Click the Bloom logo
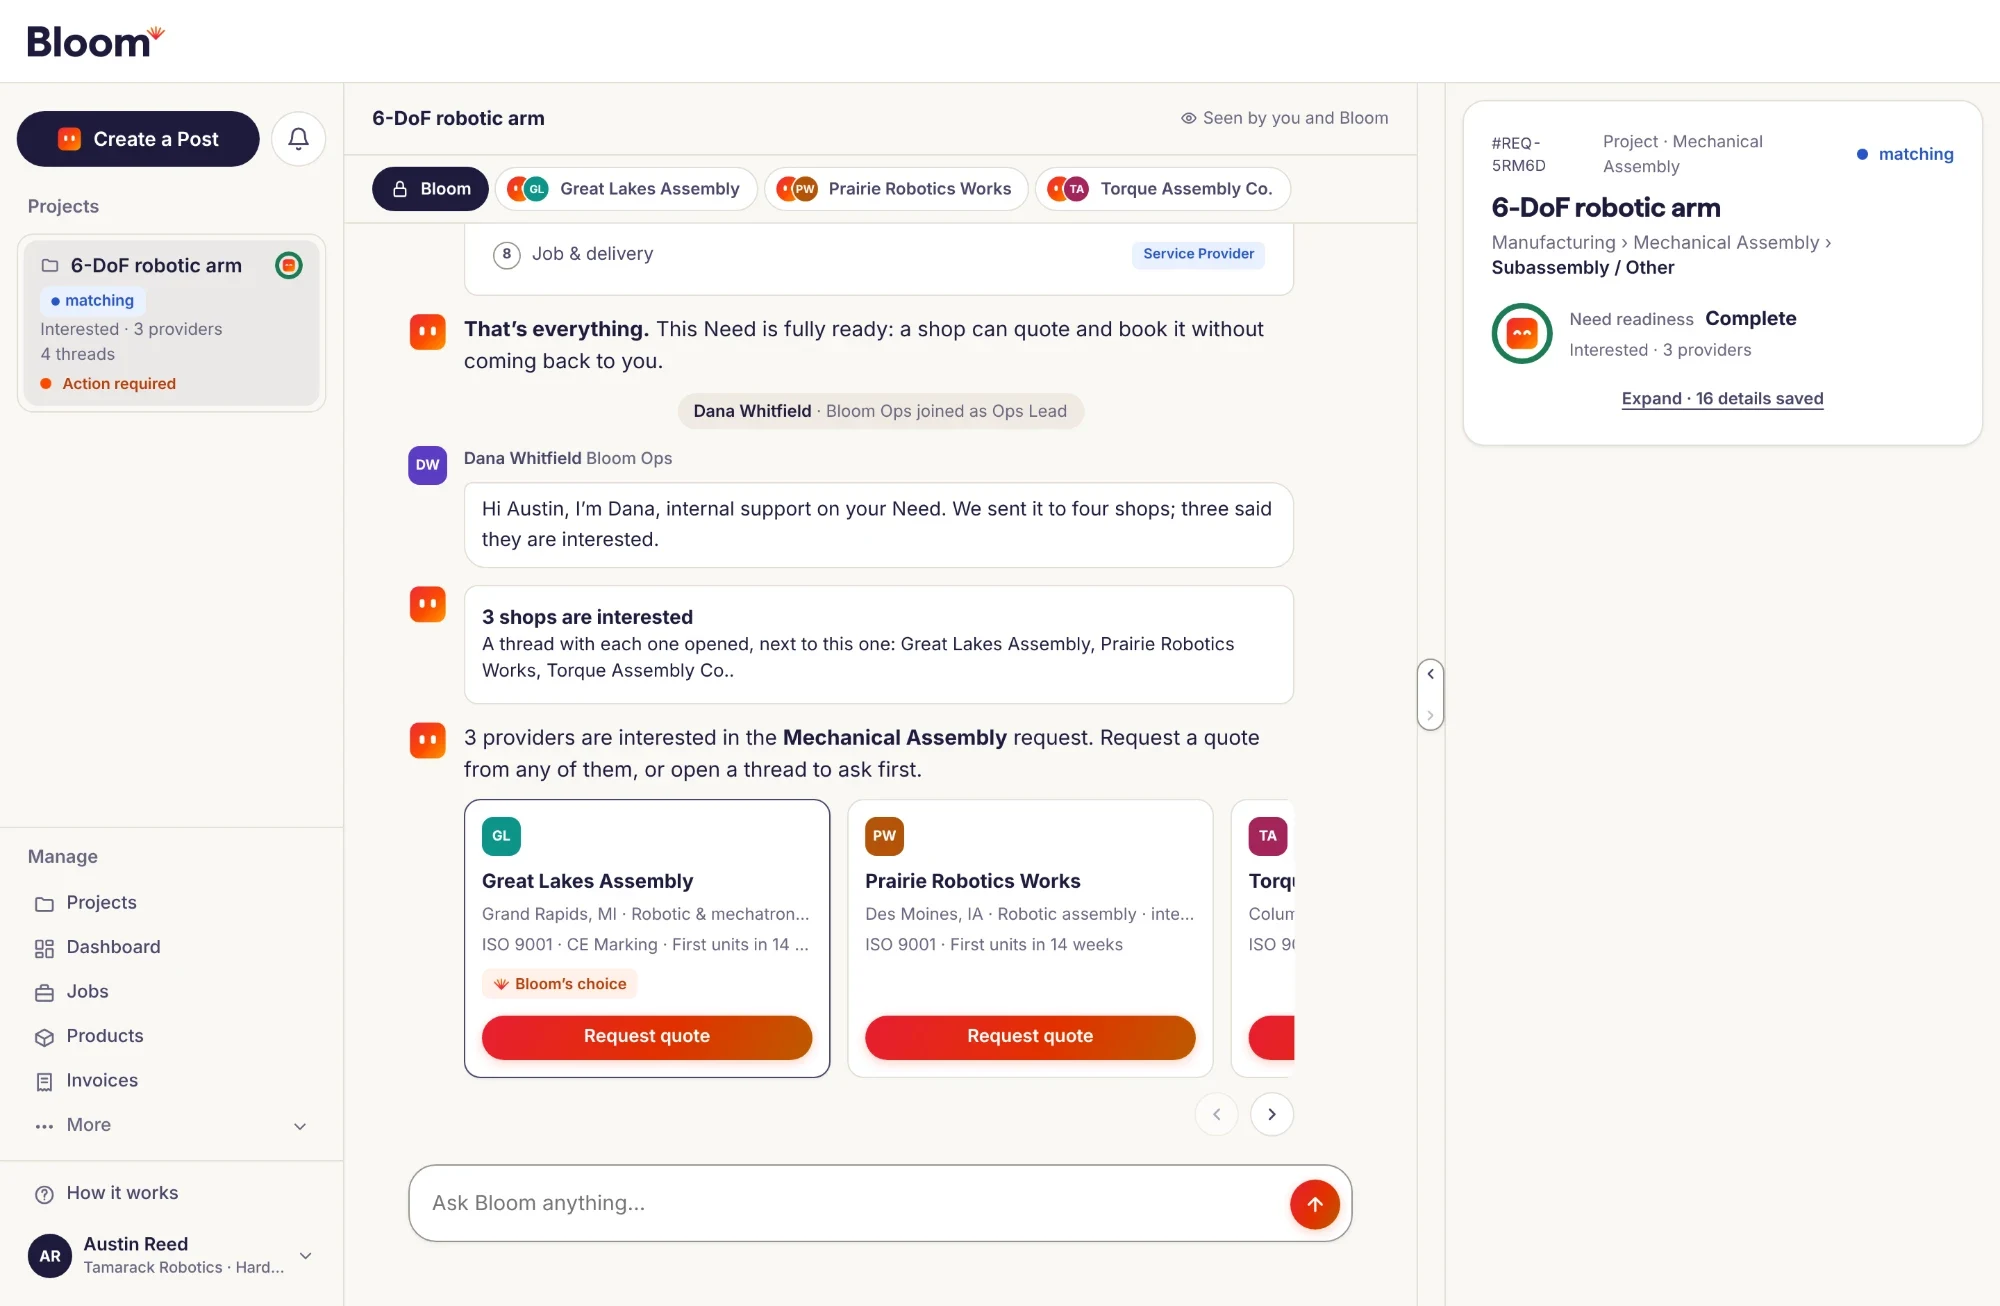 [95, 41]
